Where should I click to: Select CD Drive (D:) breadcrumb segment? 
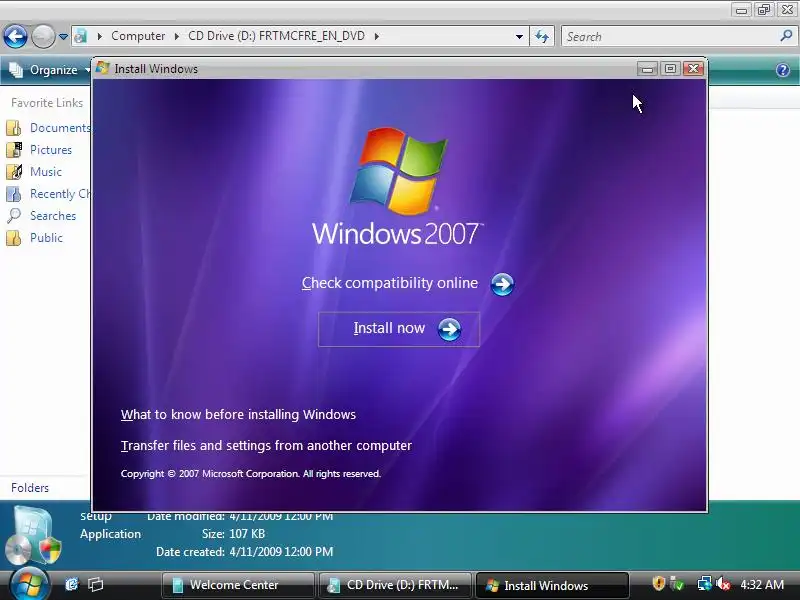tap(277, 36)
